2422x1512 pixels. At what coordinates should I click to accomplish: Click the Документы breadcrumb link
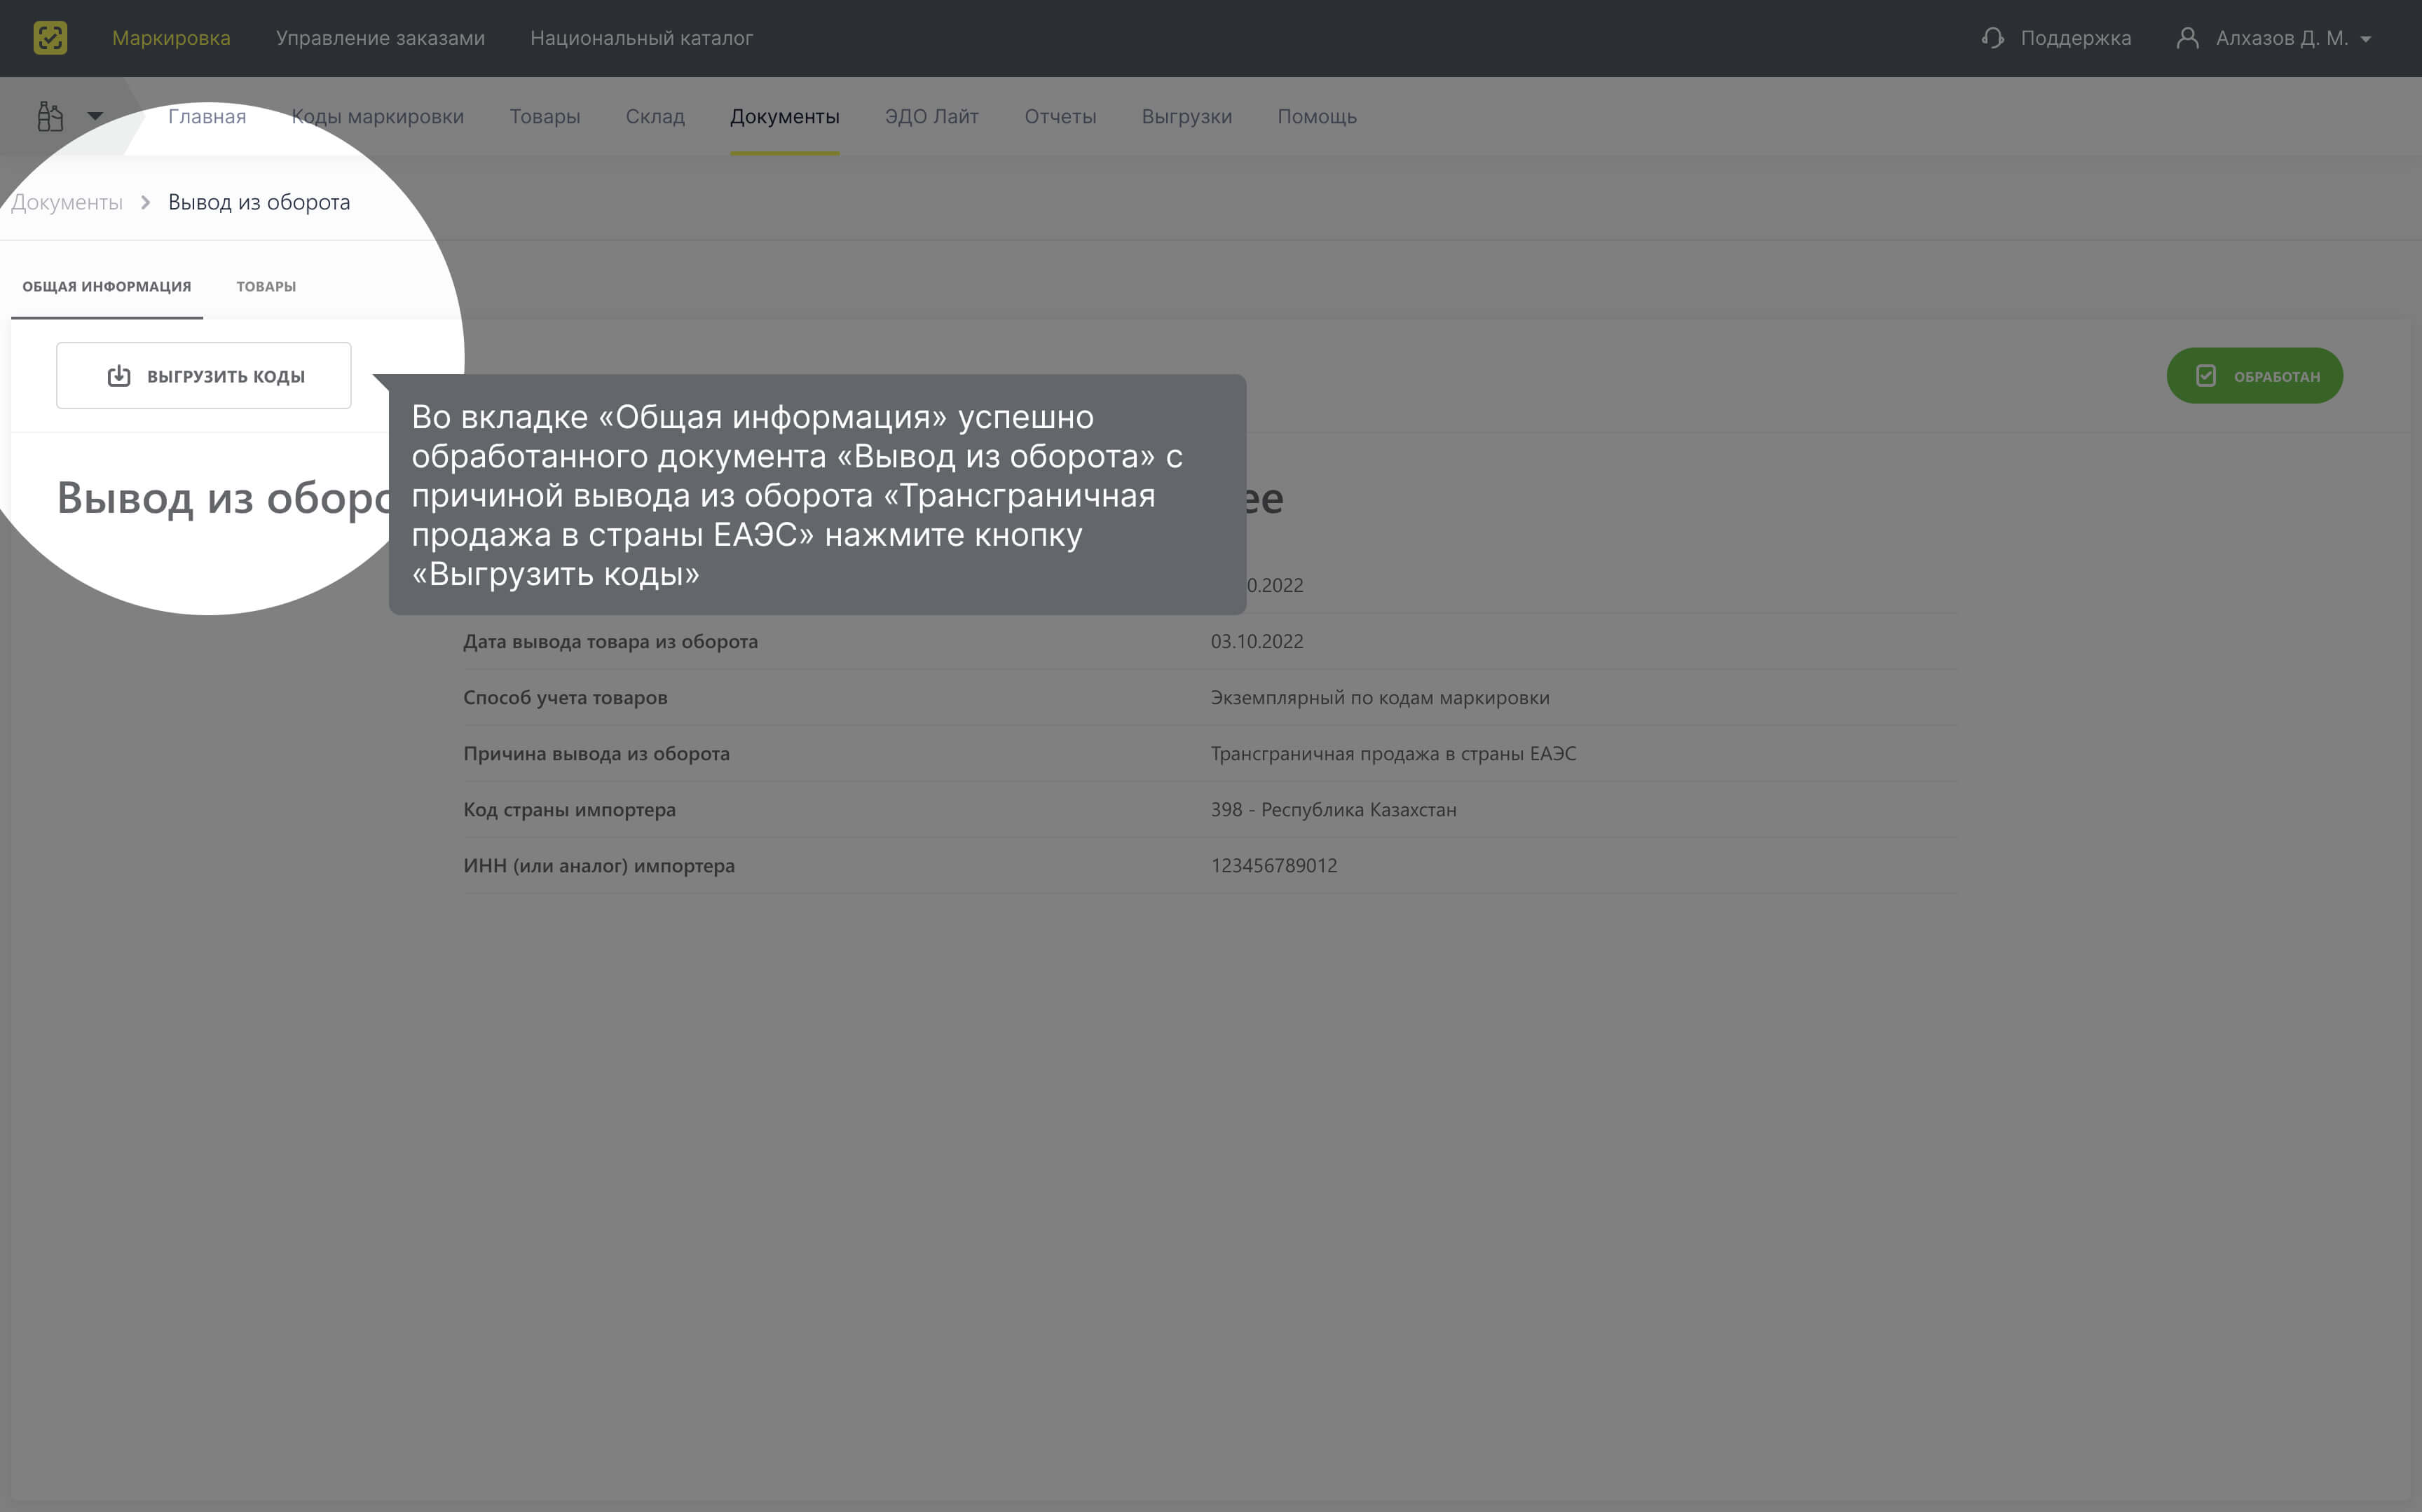pos(67,202)
